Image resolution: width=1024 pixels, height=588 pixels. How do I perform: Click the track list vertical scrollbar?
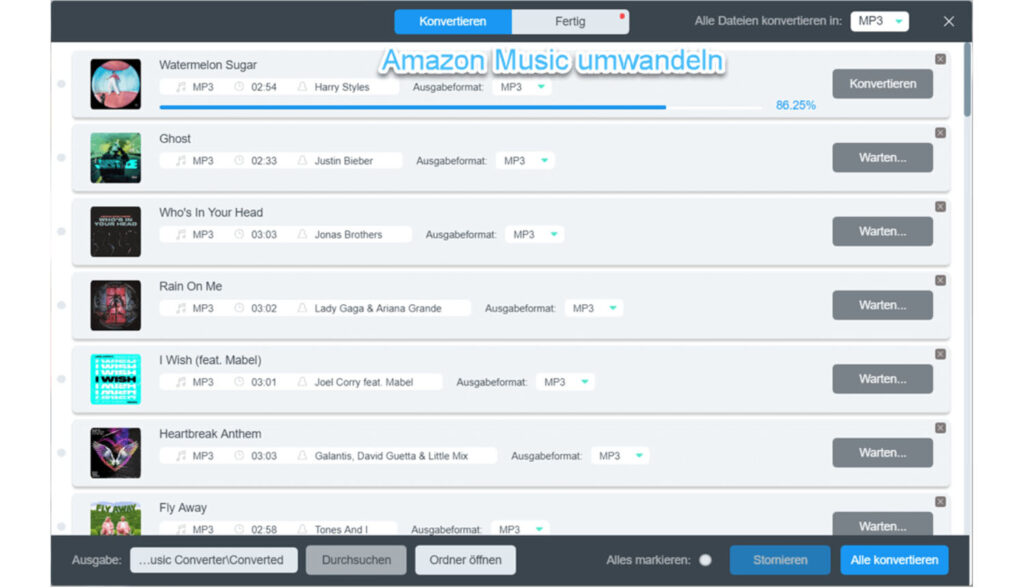(x=967, y=80)
